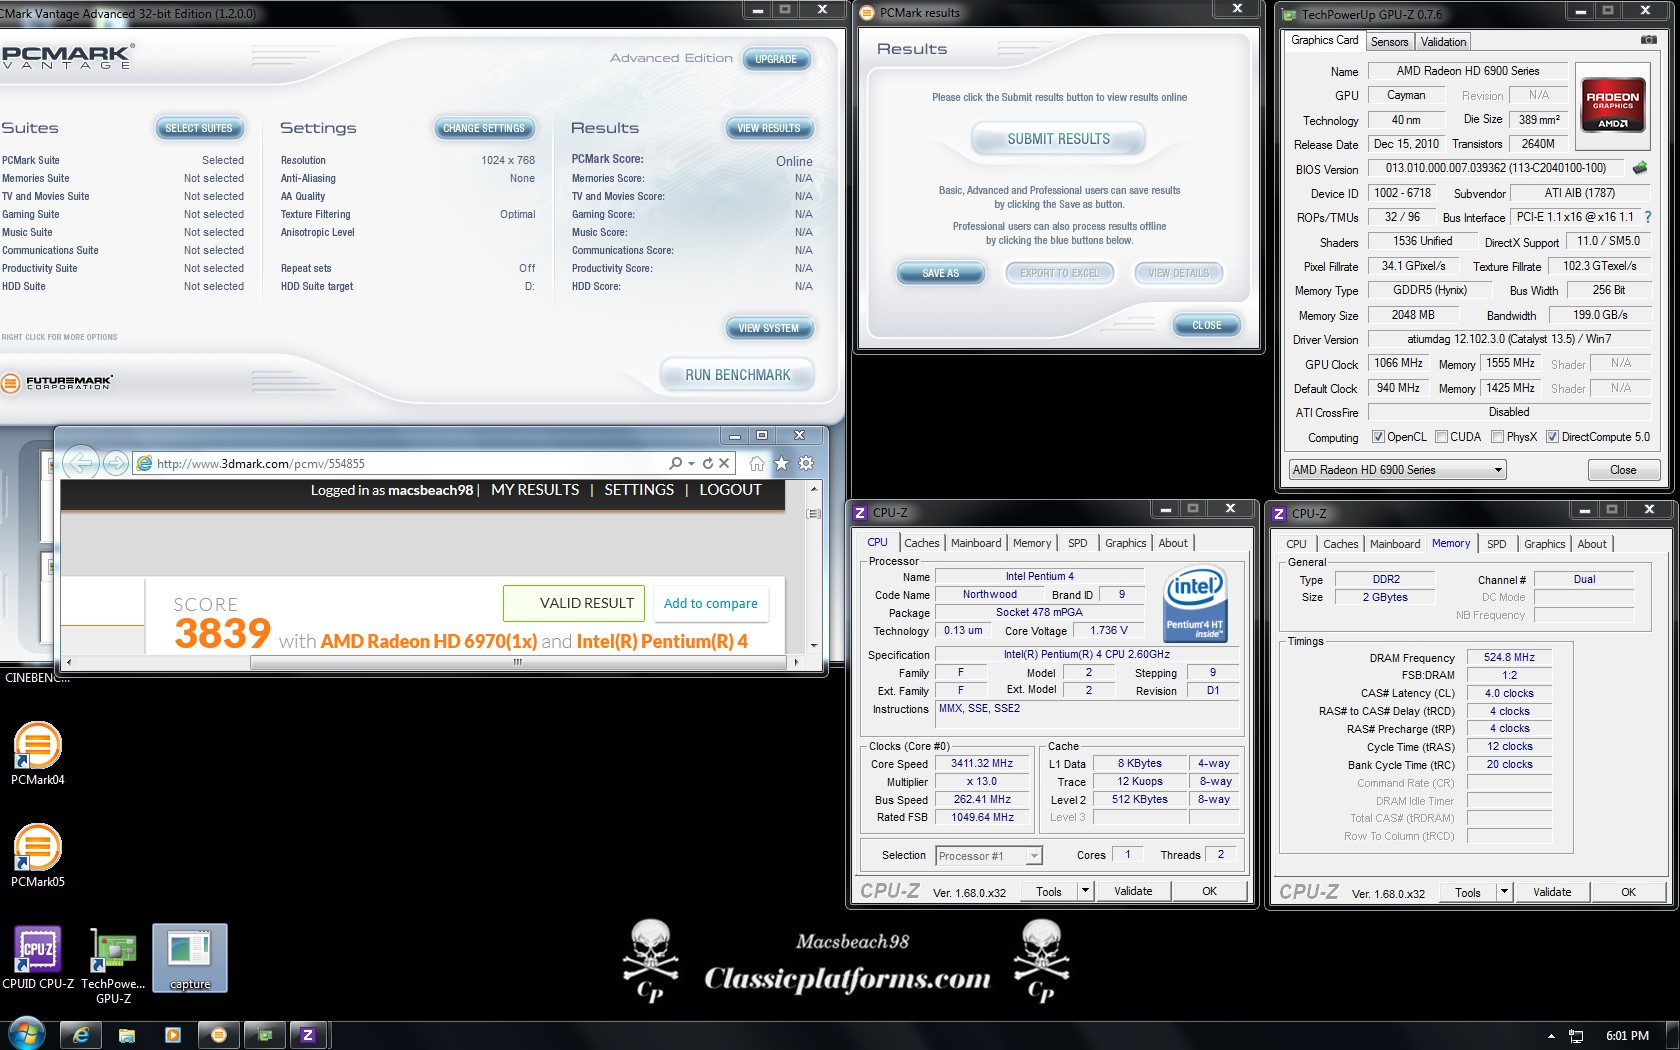Open the browser search dropdown arrow
The width and height of the screenshot is (1680, 1050).
691,463
